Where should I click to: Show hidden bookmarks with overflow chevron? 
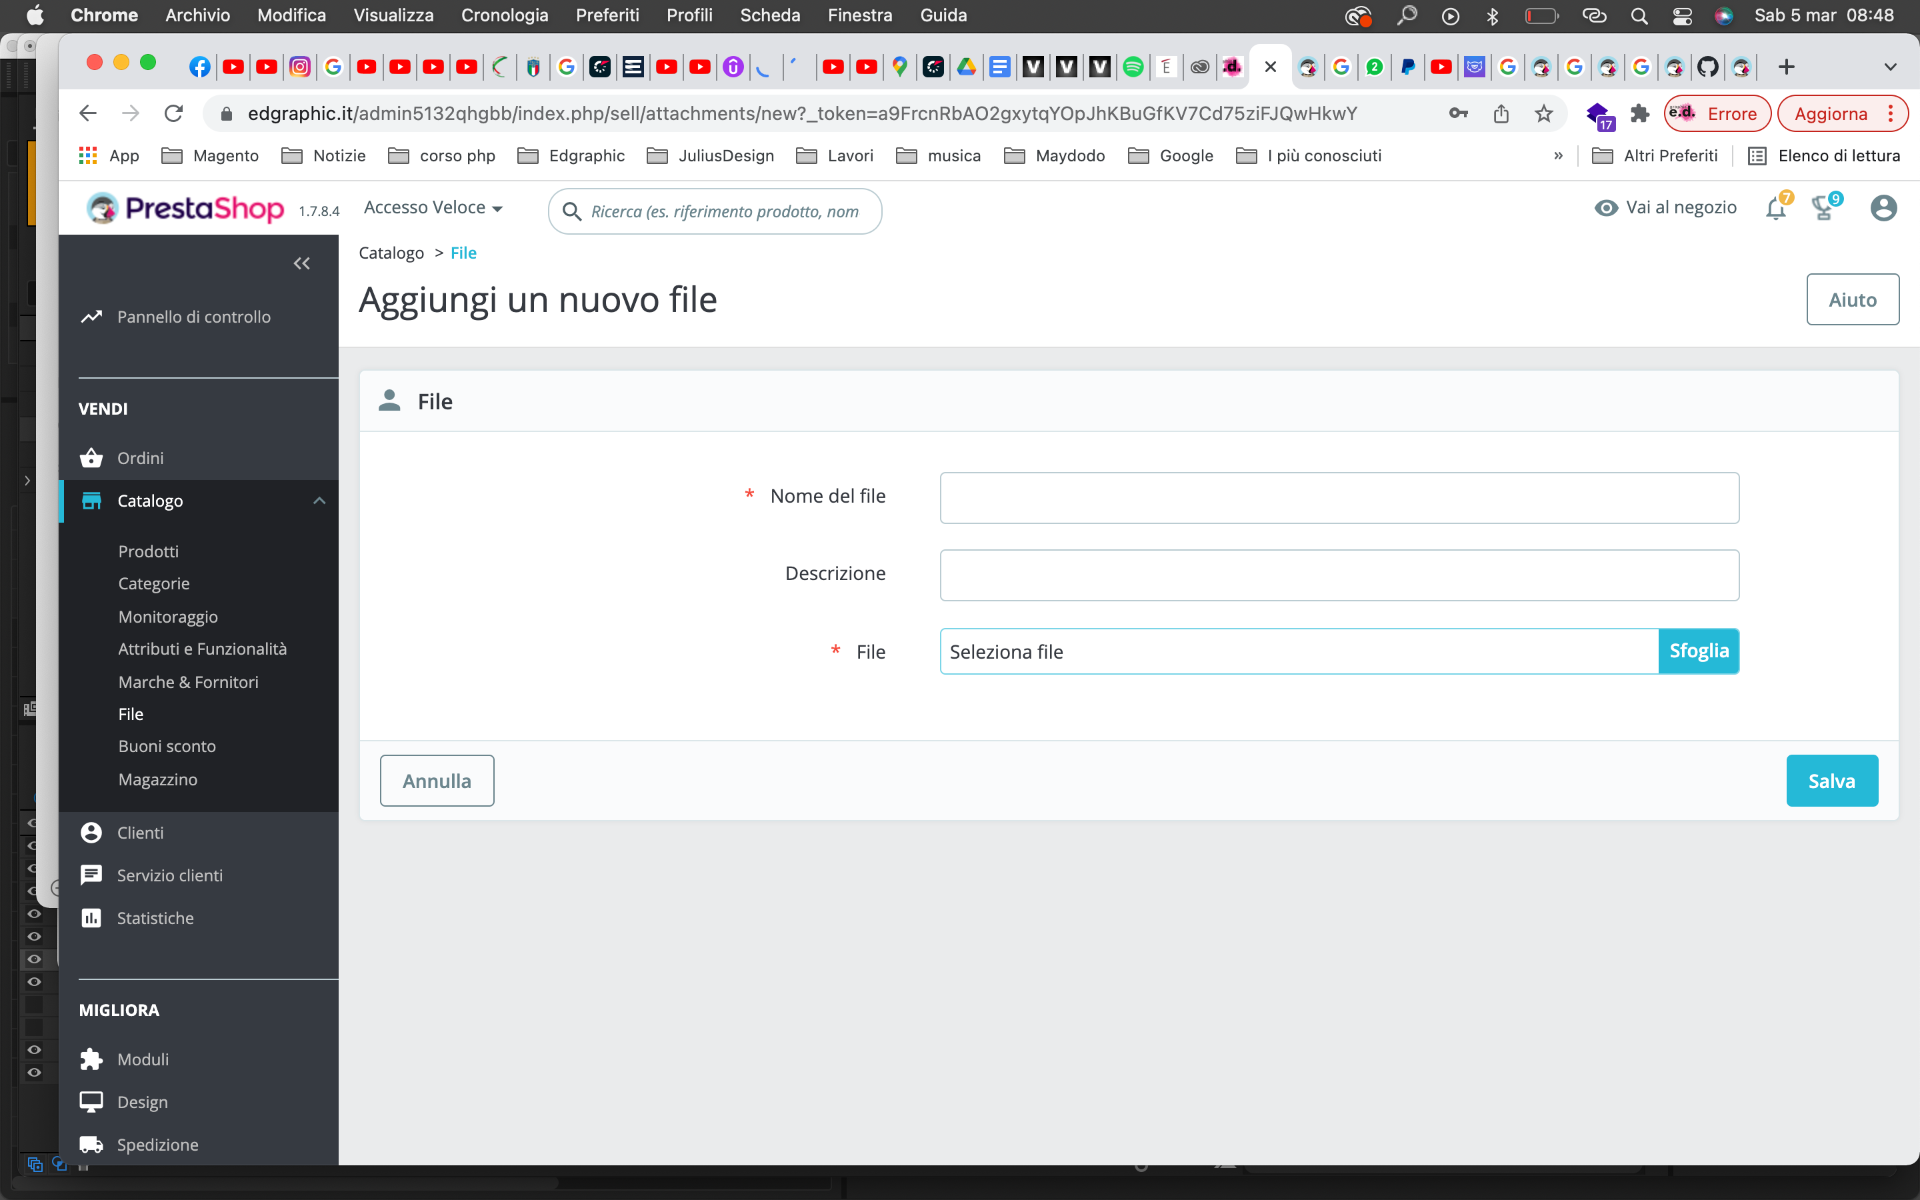point(1558,156)
